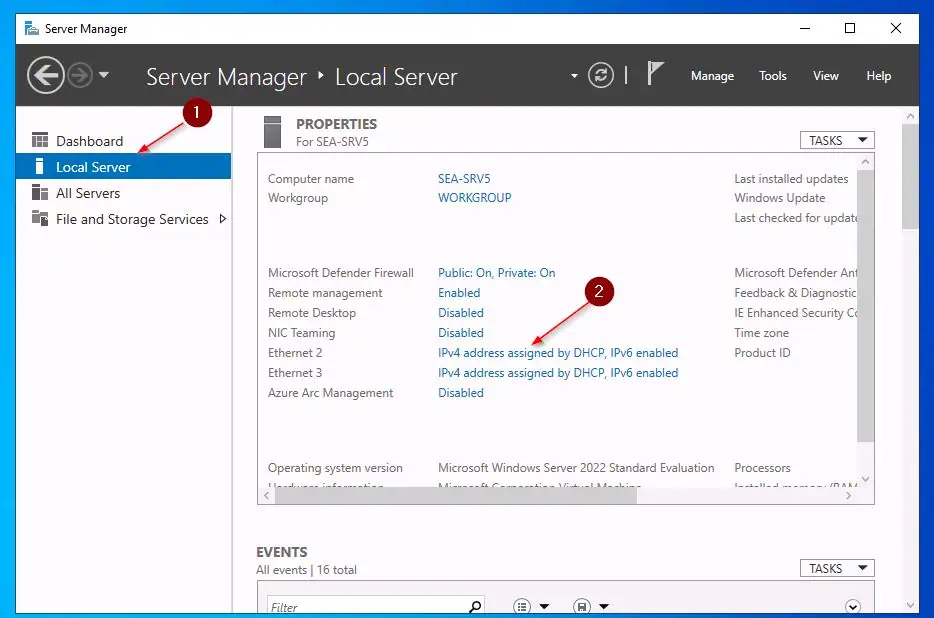Click the server tower icon beside PROPERTIES
Screen dimensions: 934x618
click(272, 132)
